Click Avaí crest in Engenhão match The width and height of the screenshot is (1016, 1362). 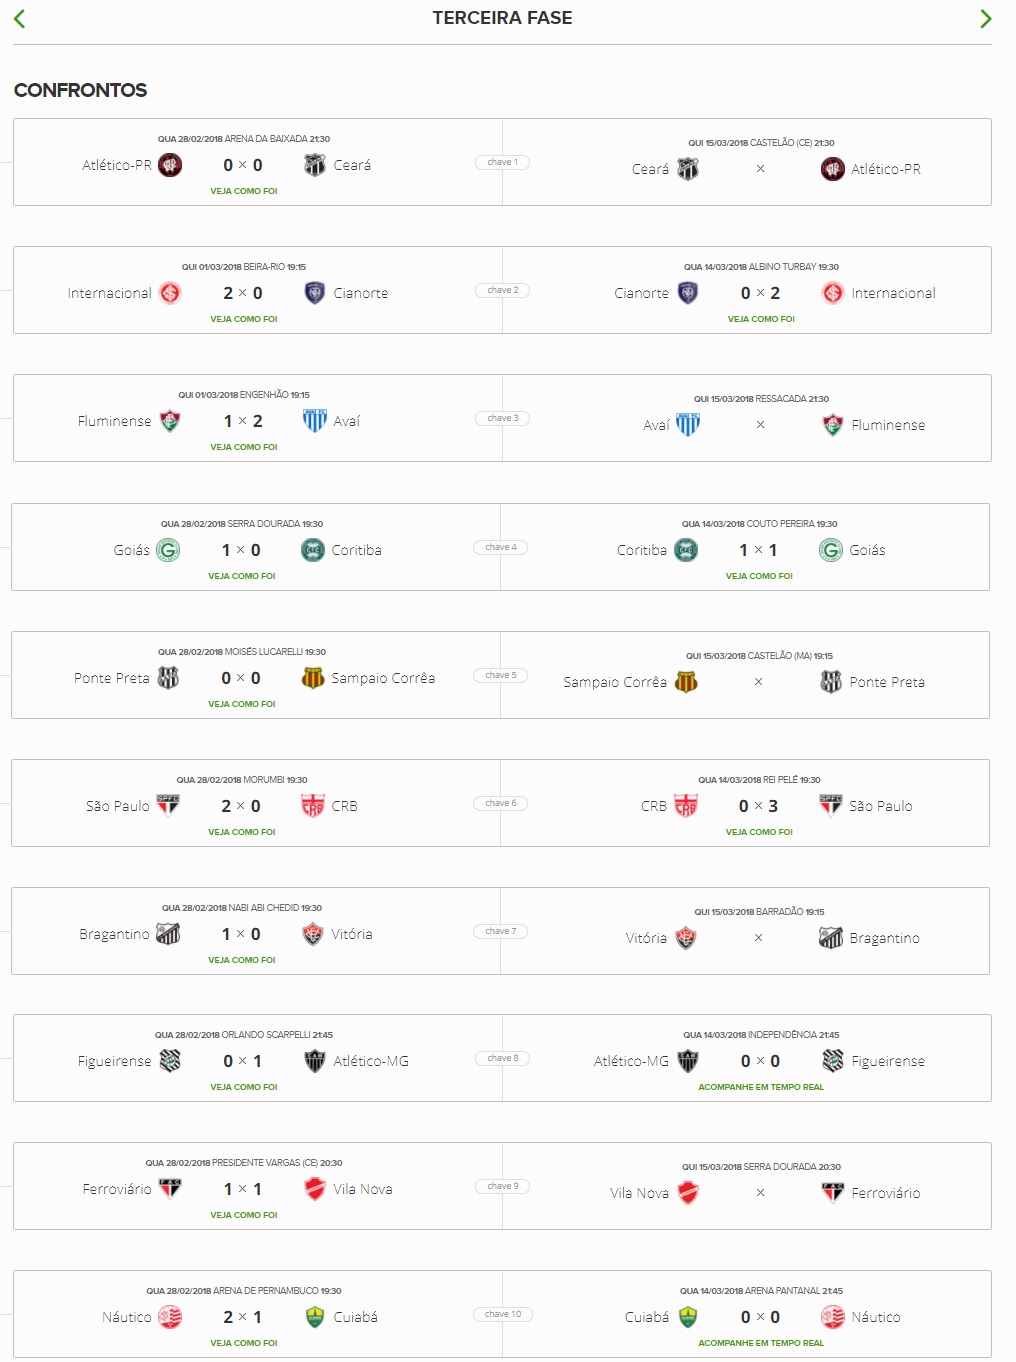click(x=315, y=421)
